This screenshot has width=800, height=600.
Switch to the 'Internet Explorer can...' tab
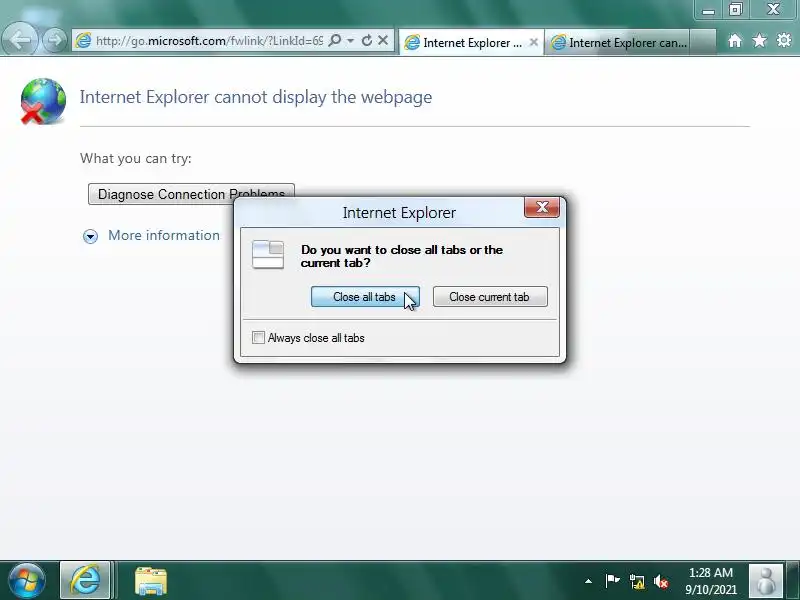click(617, 42)
